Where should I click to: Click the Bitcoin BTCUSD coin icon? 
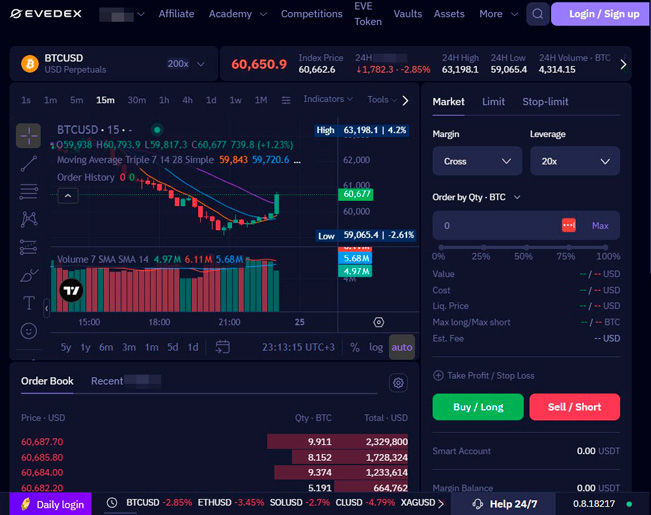click(x=30, y=64)
